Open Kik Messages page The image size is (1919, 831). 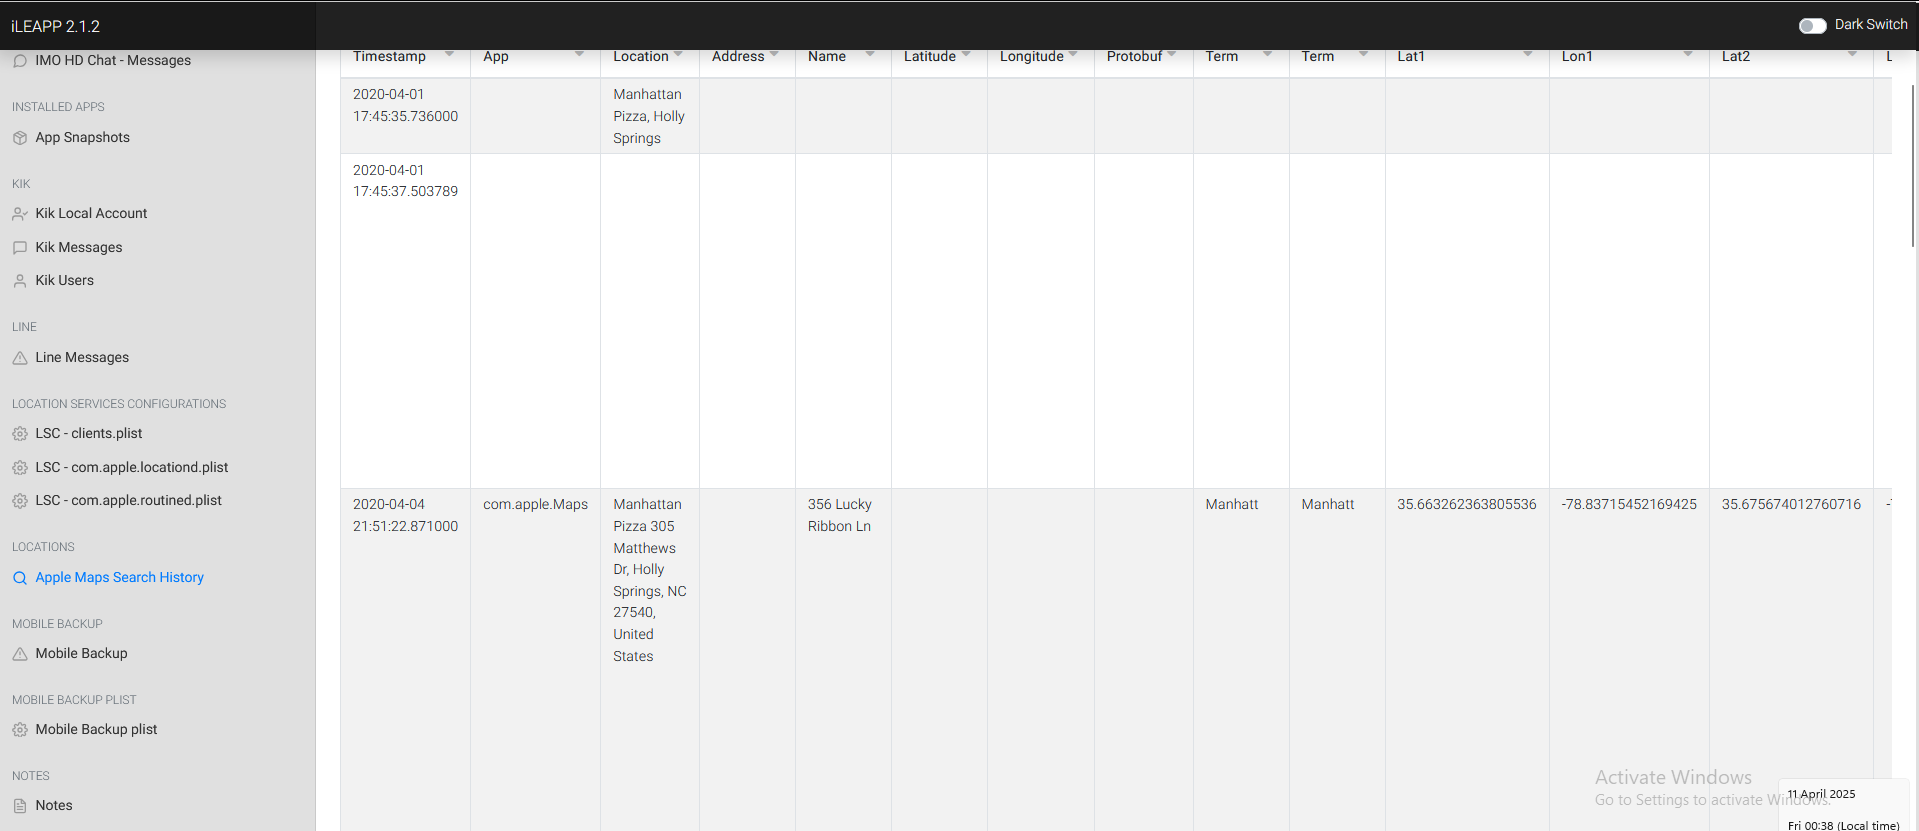pos(79,247)
